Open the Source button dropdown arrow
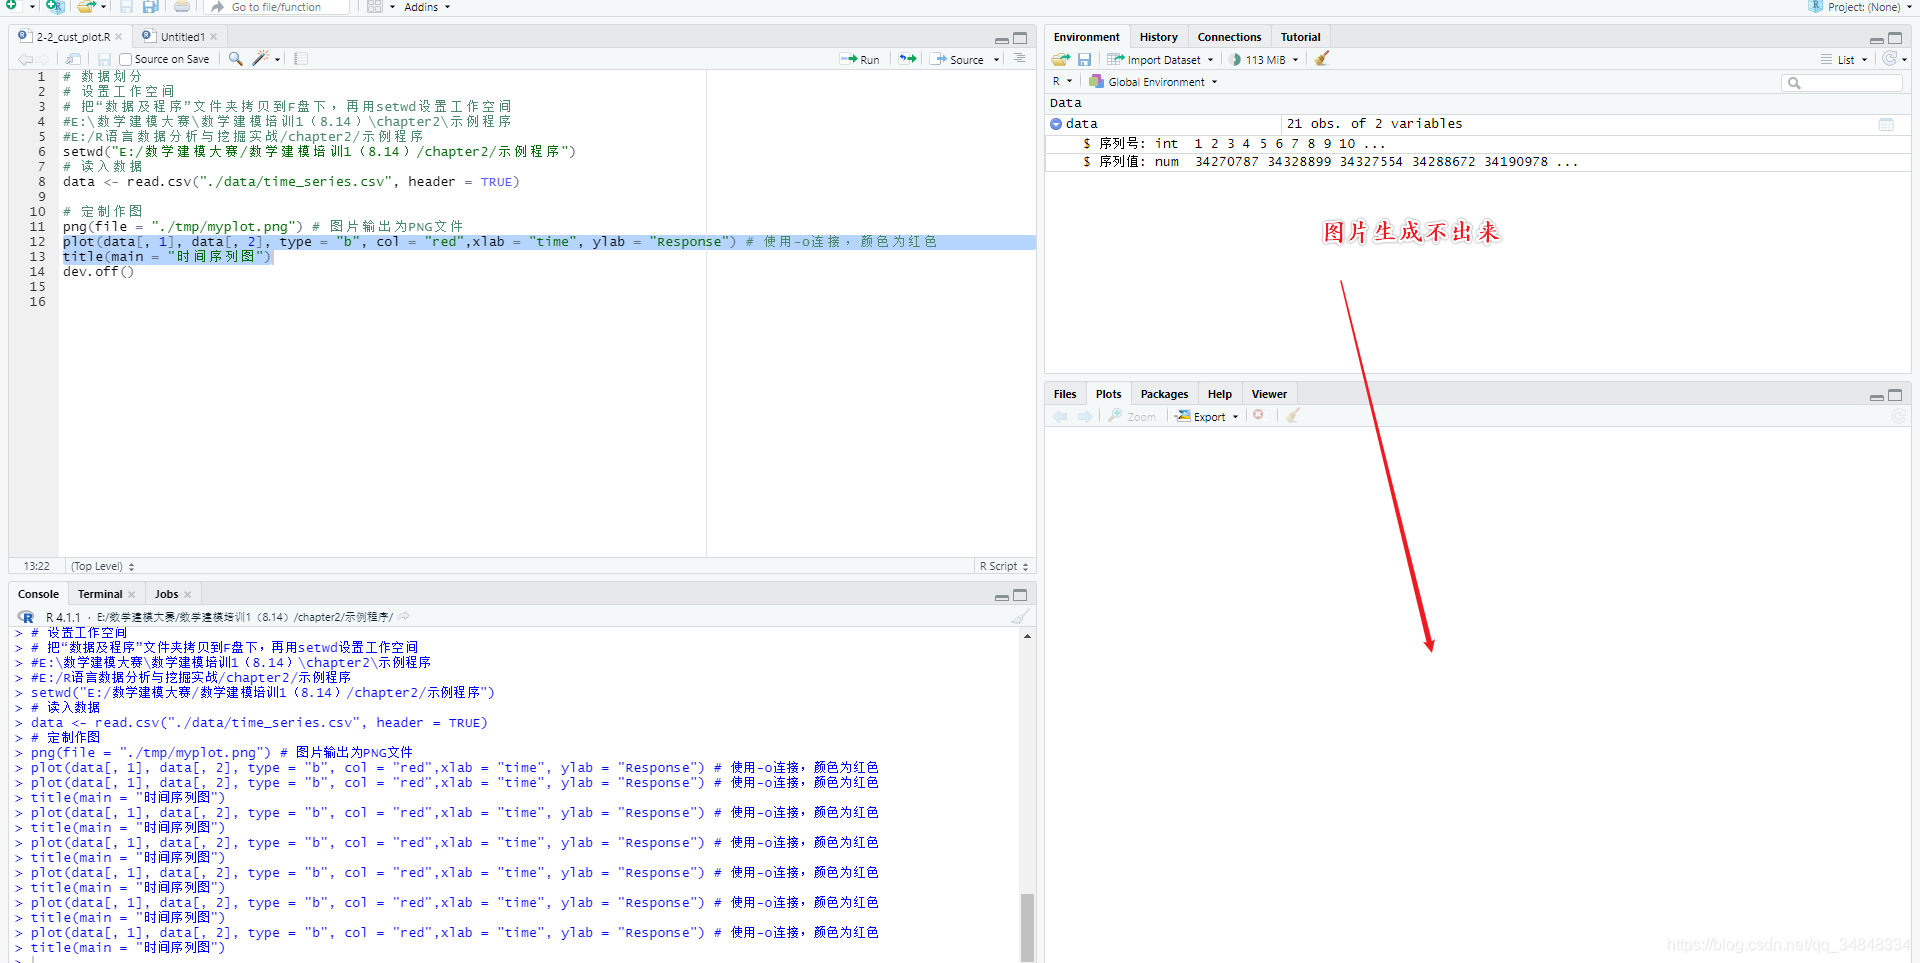This screenshot has width=1920, height=963. click(996, 60)
